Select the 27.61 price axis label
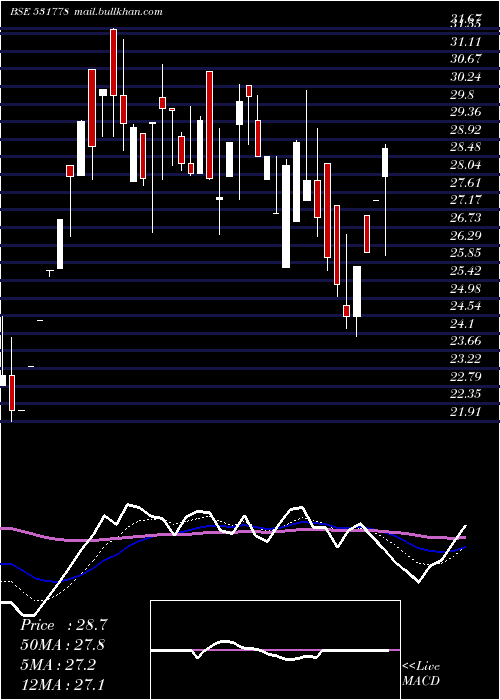500x700 pixels. pyautogui.click(x=466, y=183)
